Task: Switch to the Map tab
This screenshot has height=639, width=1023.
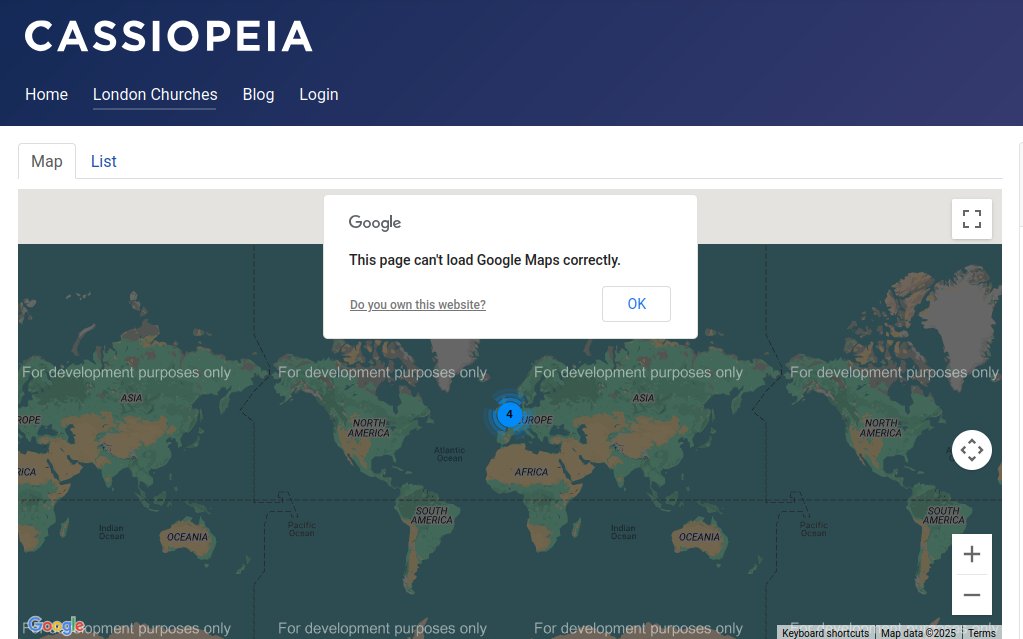Action: (x=47, y=161)
